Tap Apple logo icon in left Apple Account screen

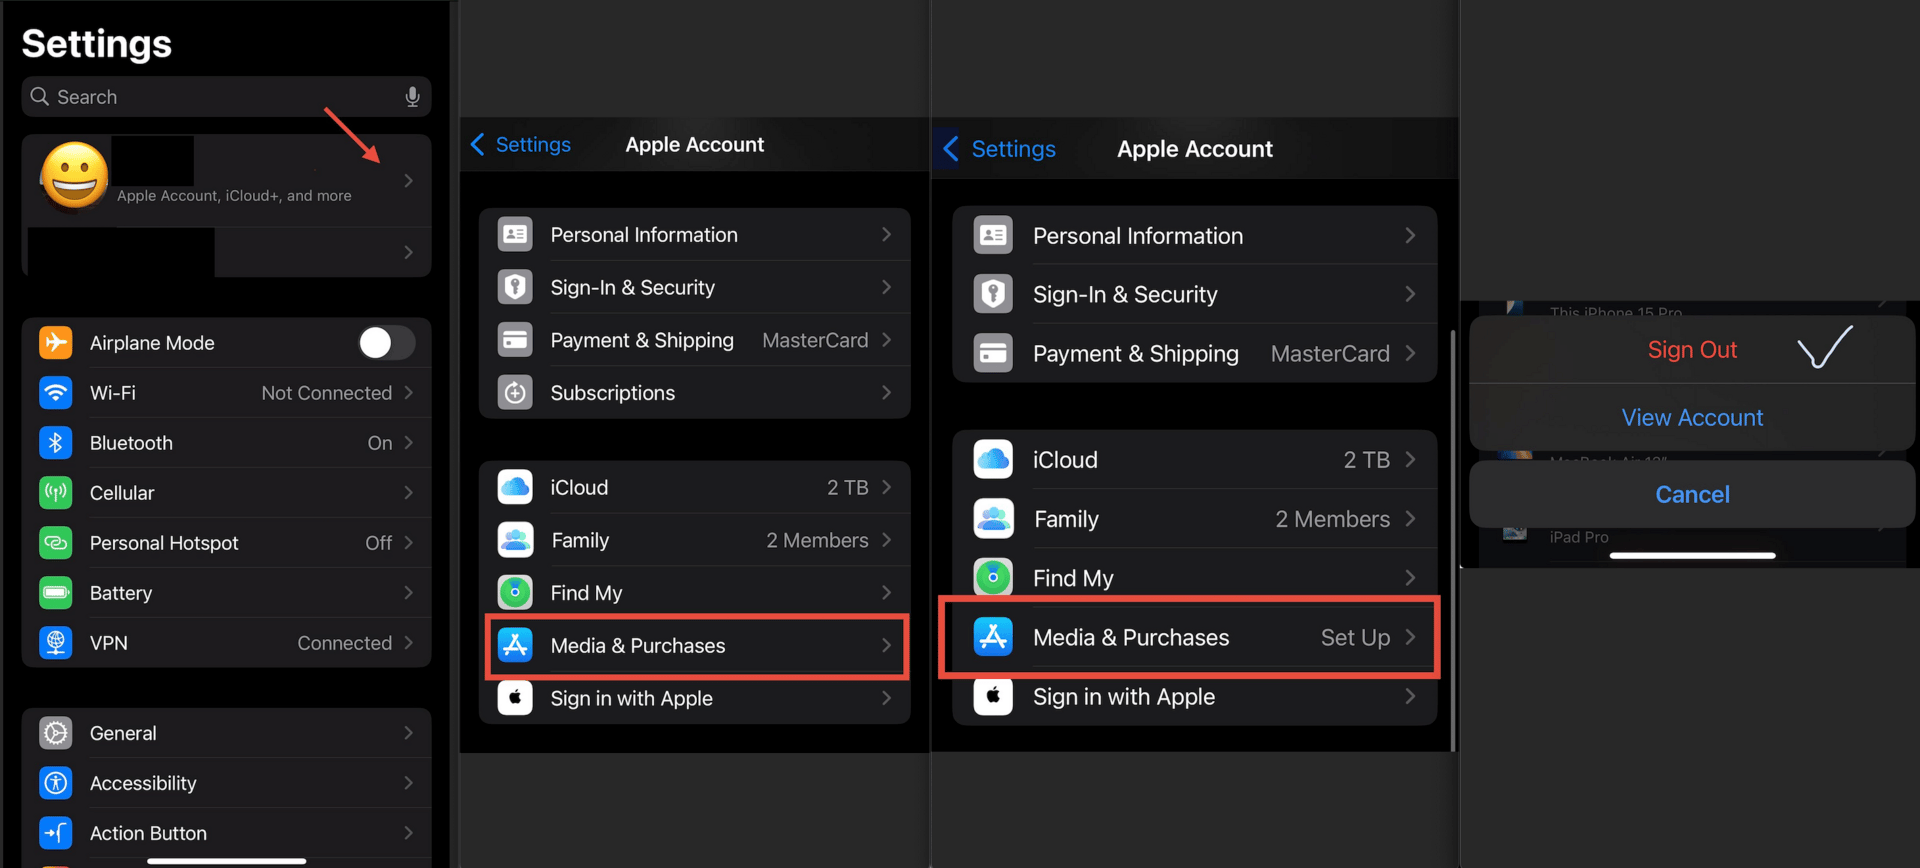coord(515,698)
